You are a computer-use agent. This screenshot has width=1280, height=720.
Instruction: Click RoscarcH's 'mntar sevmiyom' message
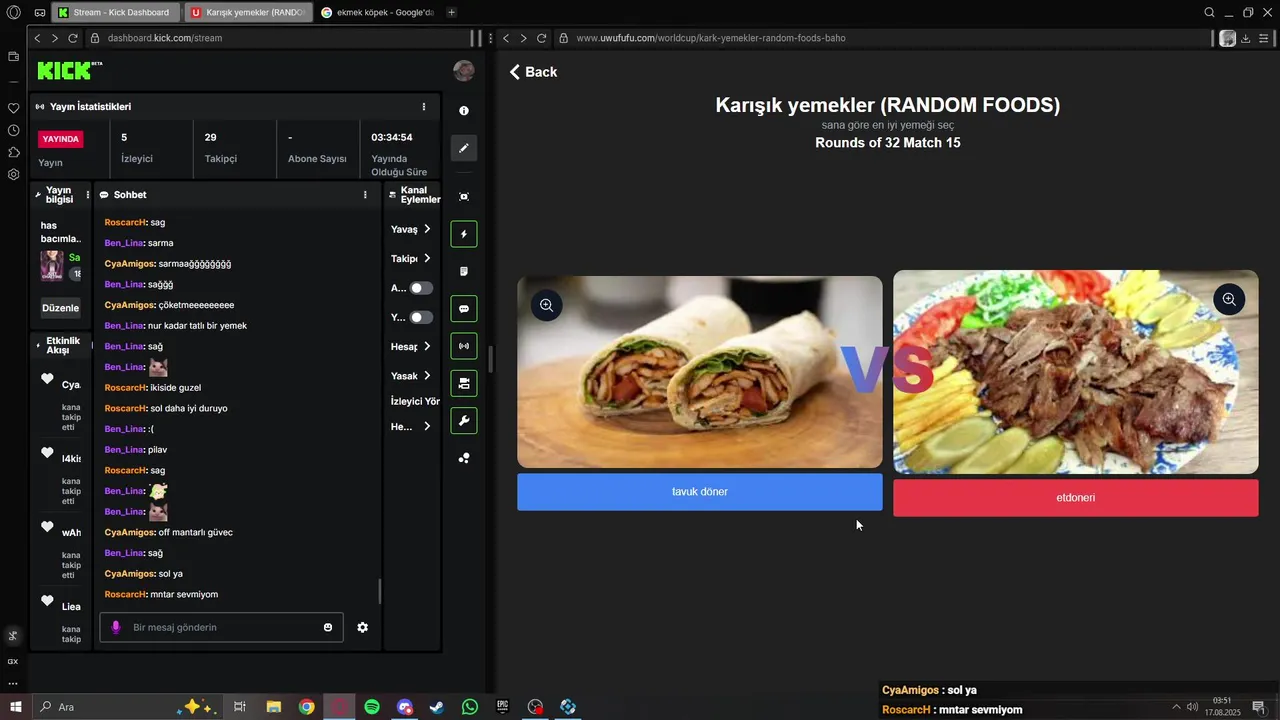161,594
